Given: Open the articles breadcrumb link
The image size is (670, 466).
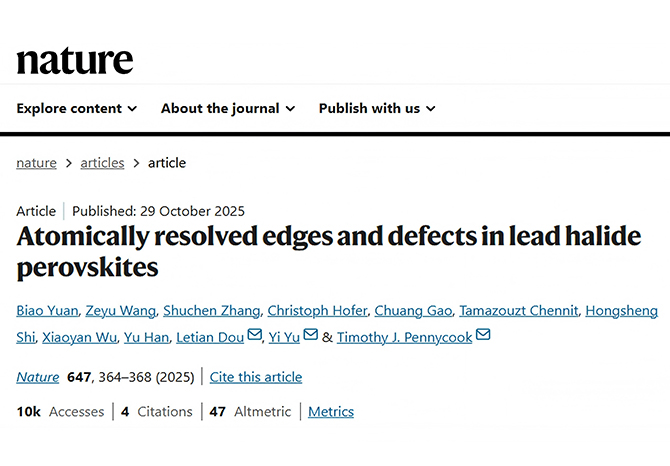Looking at the screenshot, I should tap(102, 163).
